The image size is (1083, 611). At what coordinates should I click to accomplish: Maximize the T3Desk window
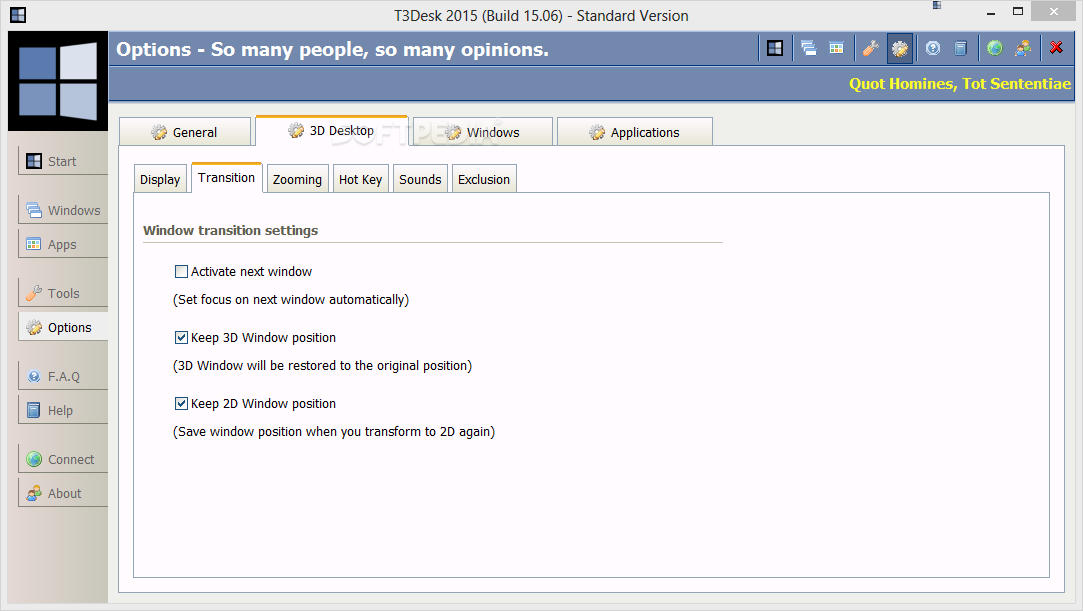tap(1017, 12)
